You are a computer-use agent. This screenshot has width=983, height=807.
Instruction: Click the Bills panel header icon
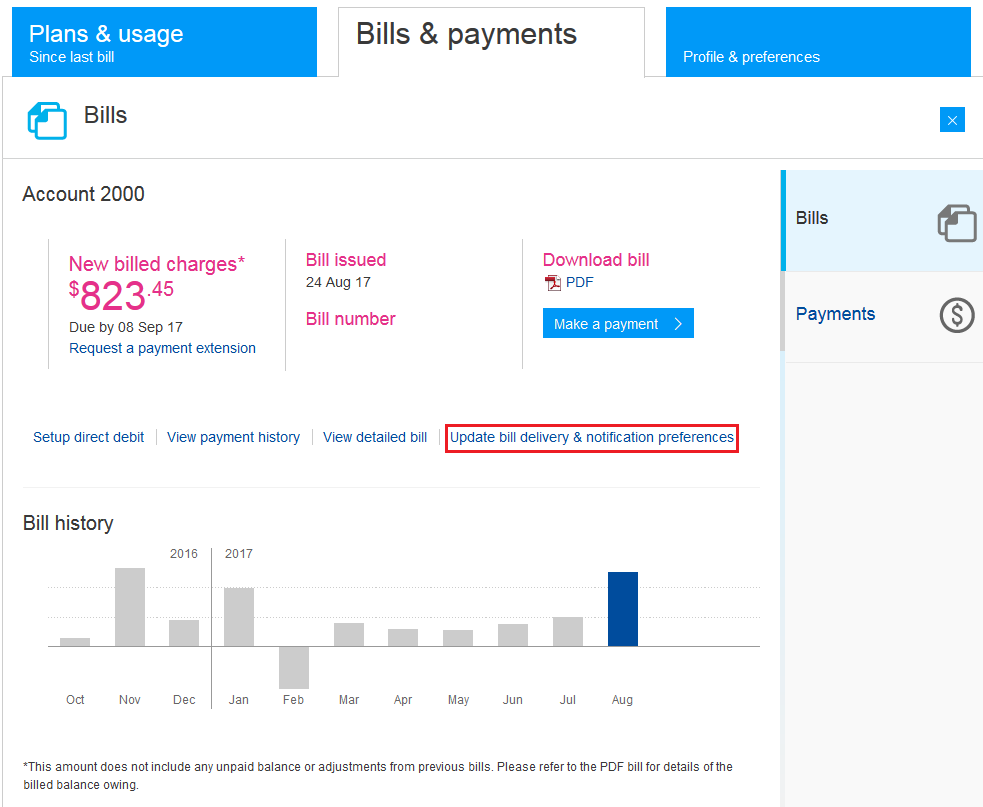[x=46, y=118]
